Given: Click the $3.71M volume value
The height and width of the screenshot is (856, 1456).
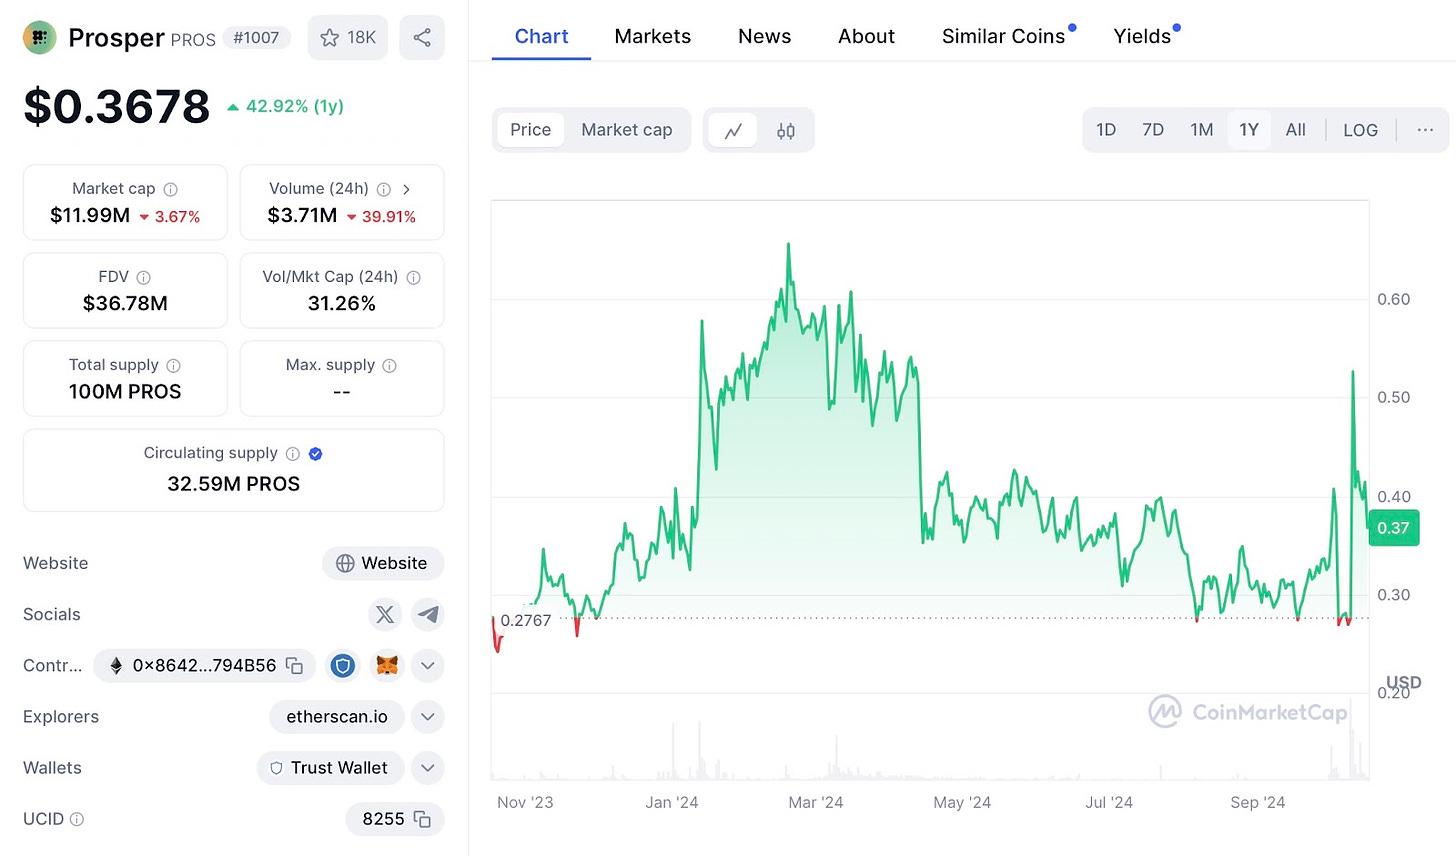Looking at the screenshot, I should tap(302, 215).
